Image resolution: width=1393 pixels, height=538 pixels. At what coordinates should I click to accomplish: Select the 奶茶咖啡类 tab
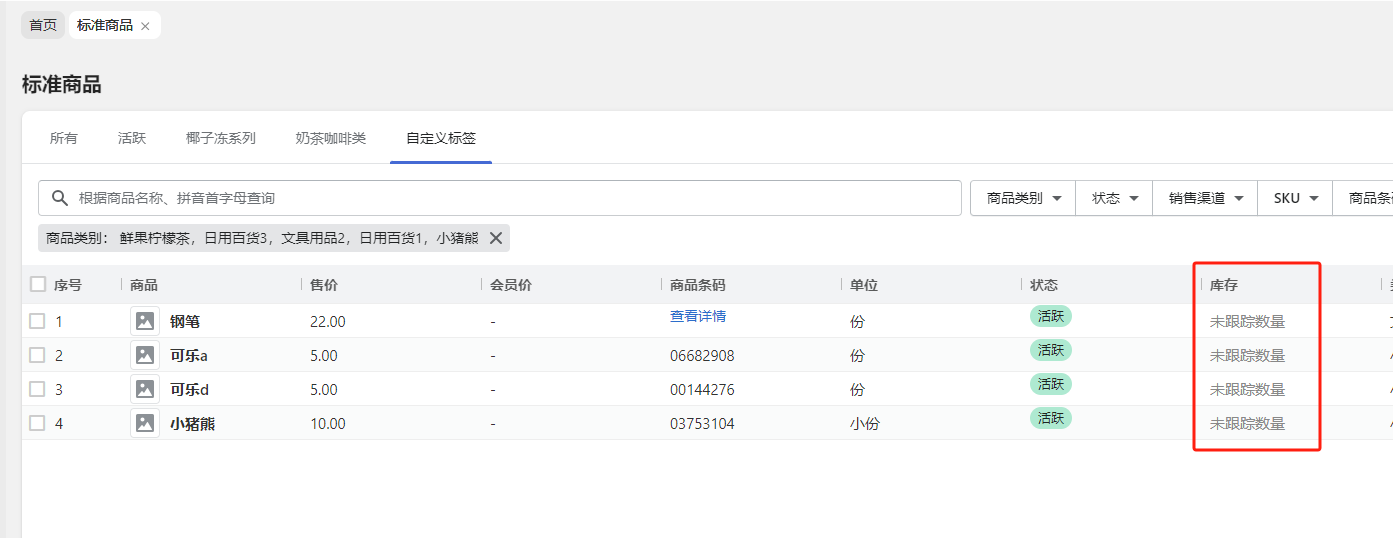[x=331, y=138]
